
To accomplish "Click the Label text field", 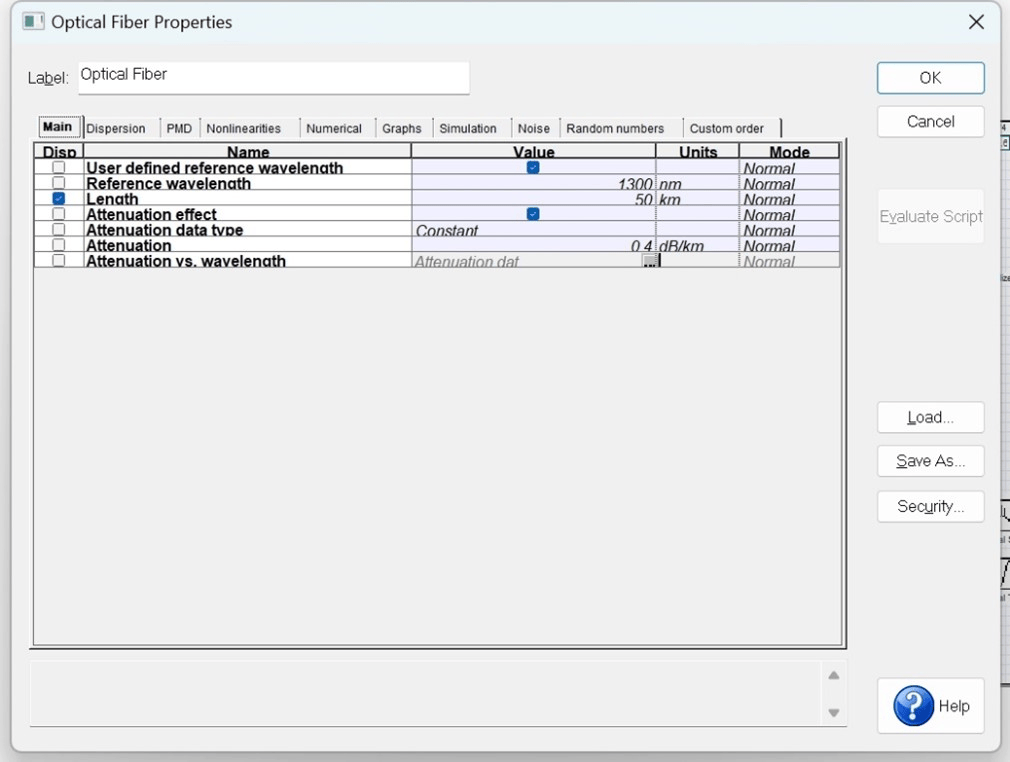I will 273,77.
